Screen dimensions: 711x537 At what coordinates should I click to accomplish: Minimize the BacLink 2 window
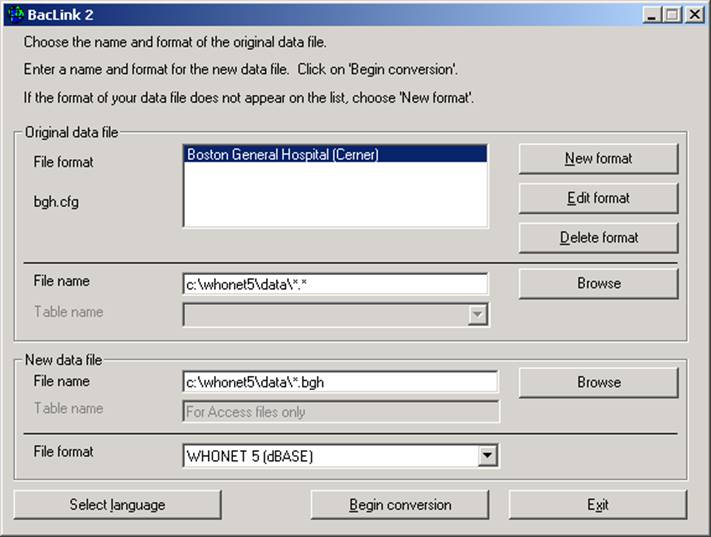click(652, 15)
